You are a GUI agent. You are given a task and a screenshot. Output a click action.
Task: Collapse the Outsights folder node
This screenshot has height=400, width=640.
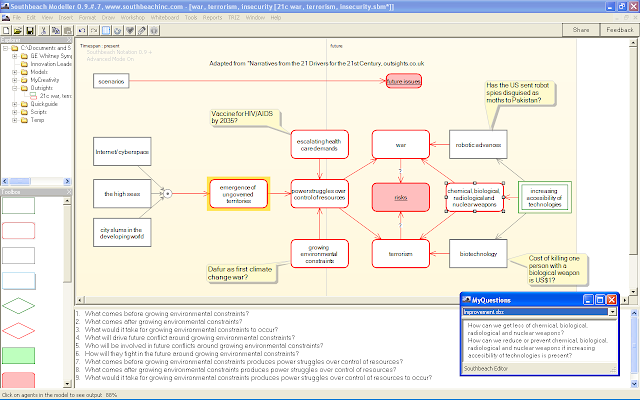tap(15, 88)
